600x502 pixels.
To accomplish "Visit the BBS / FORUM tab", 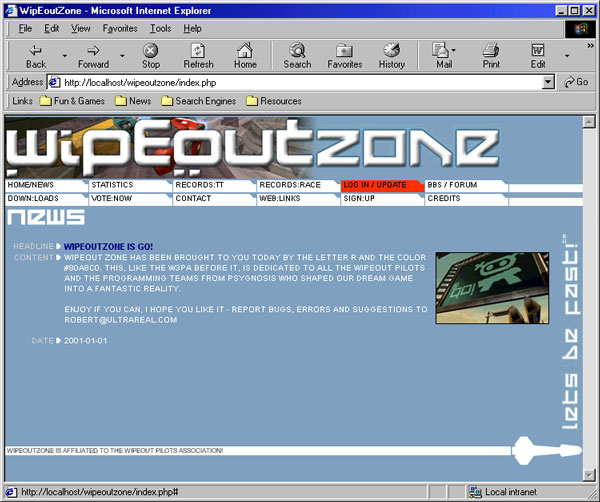I will click(466, 186).
